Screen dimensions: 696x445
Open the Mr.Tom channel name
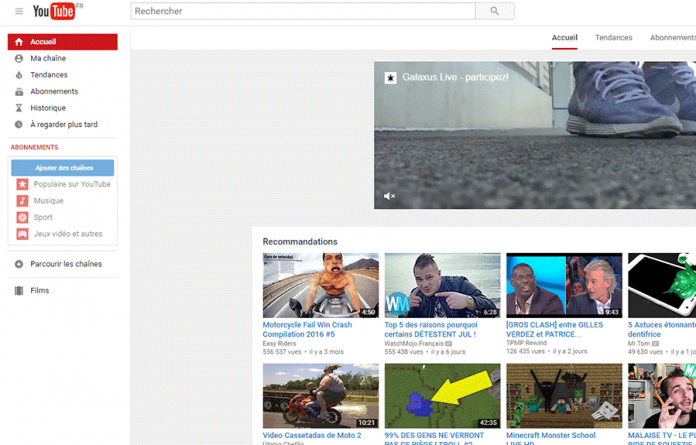click(639, 343)
